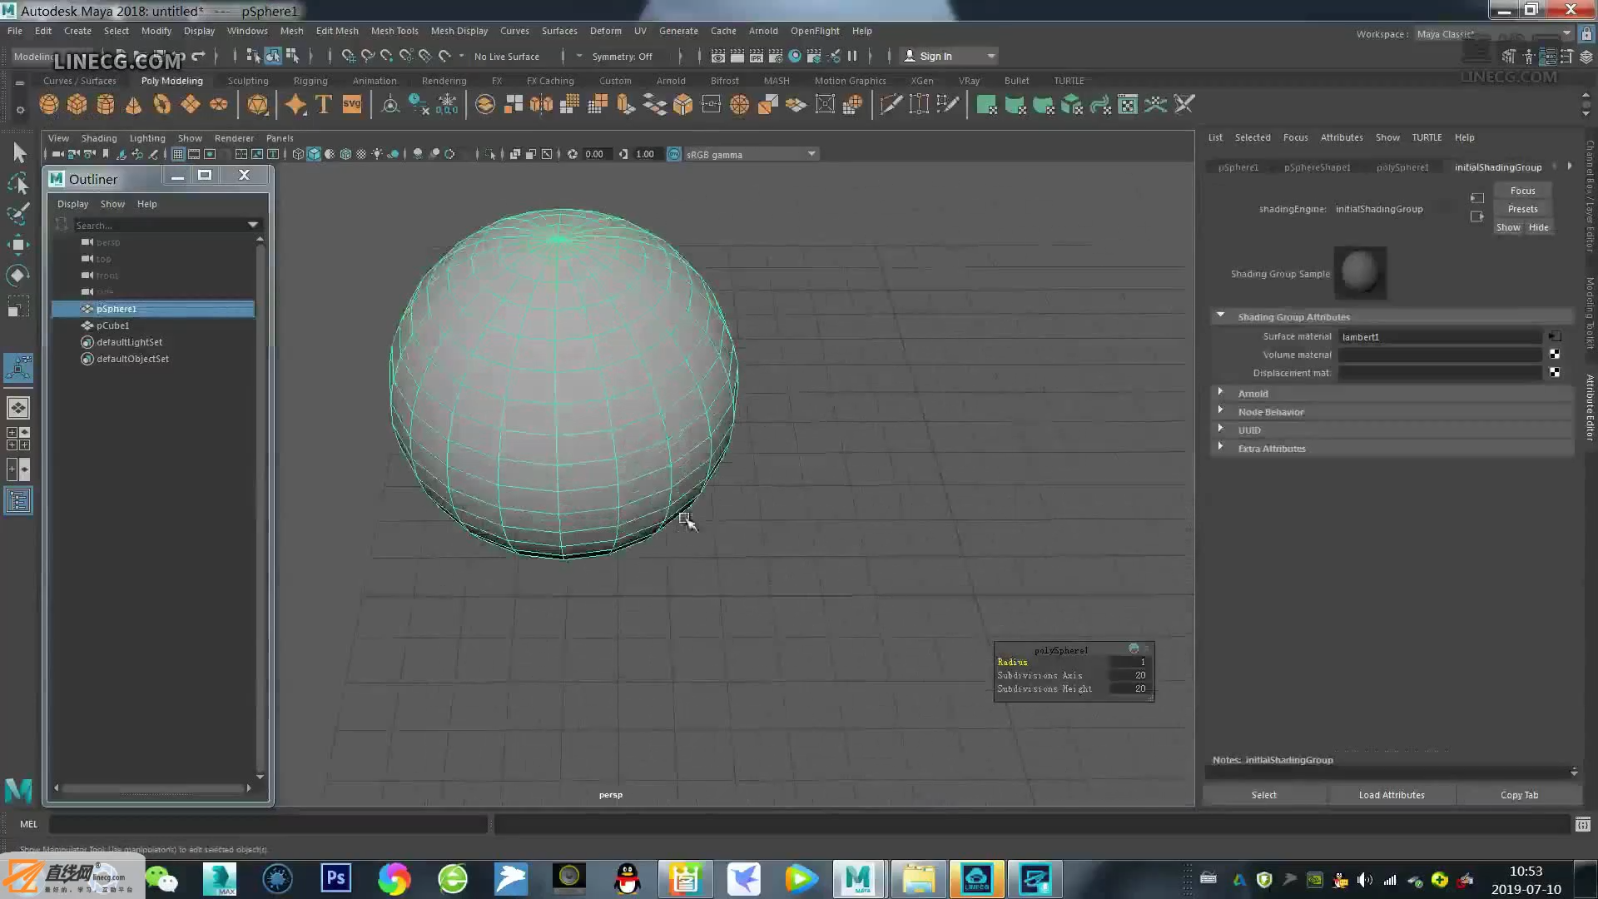Image resolution: width=1598 pixels, height=899 pixels.
Task: Select the Move tool in Tool Box
Action: point(18,244)
